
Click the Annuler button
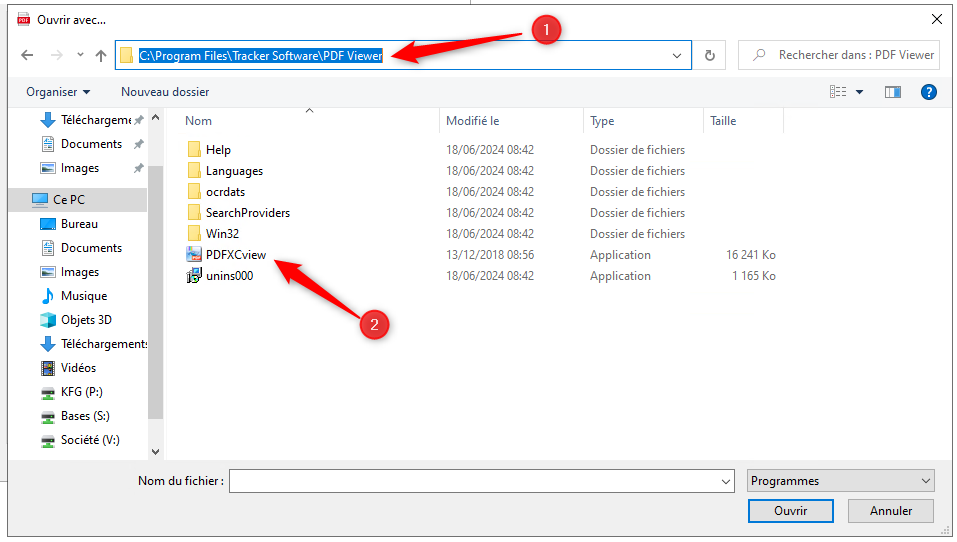(890, 510)
